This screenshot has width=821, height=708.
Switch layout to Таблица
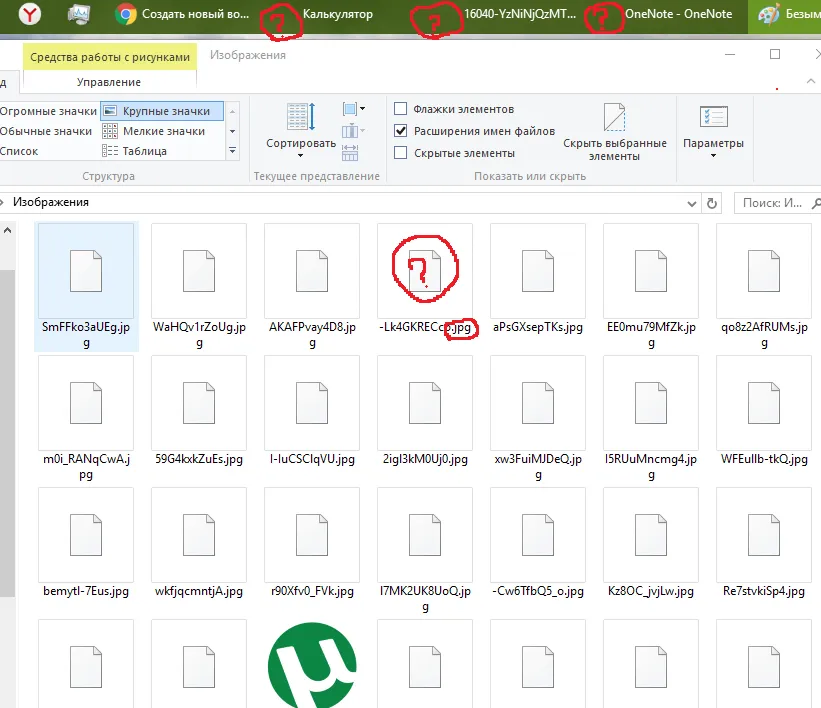(x=135, y=151)
